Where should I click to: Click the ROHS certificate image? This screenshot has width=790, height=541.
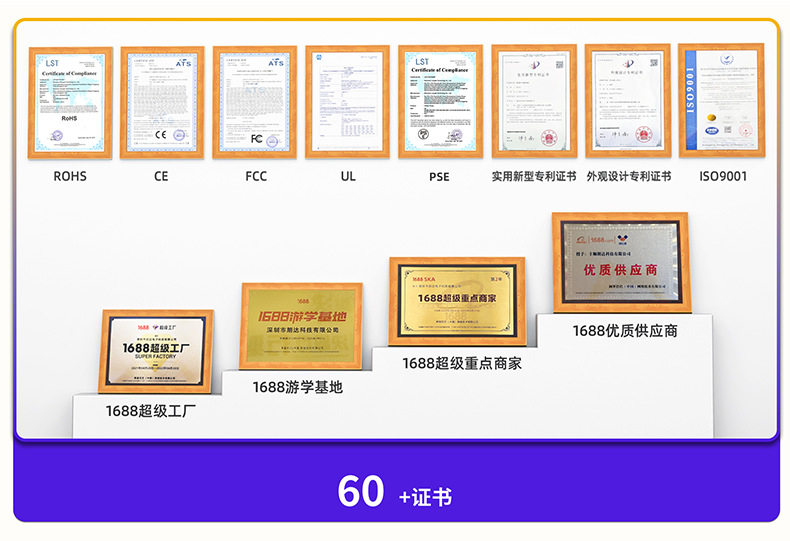[x=70, y=103]
